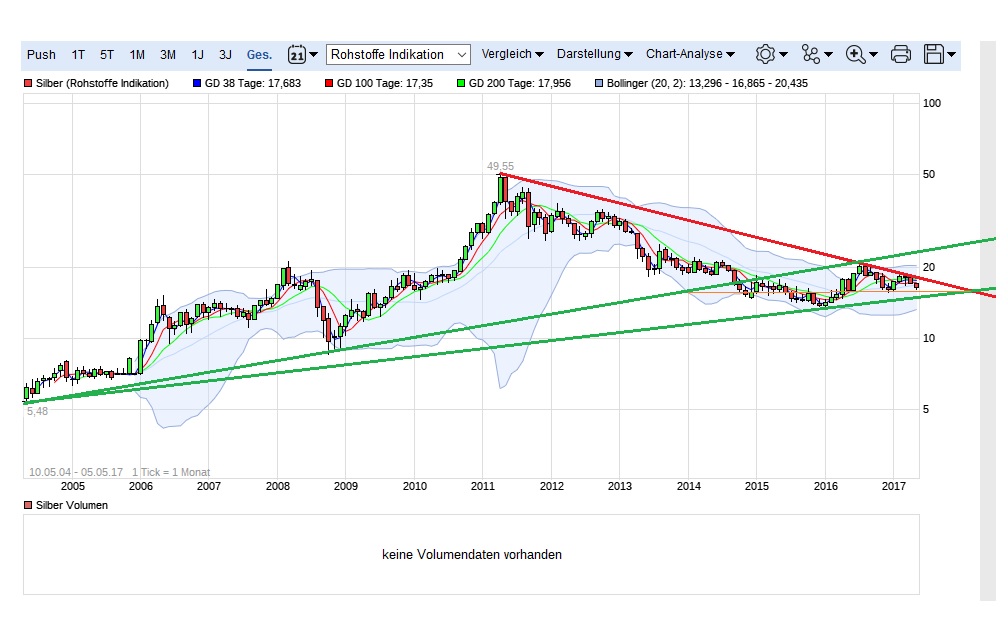Click the red GD 100 Tage color swatch
1008x630 pixels.
[329, 84]
